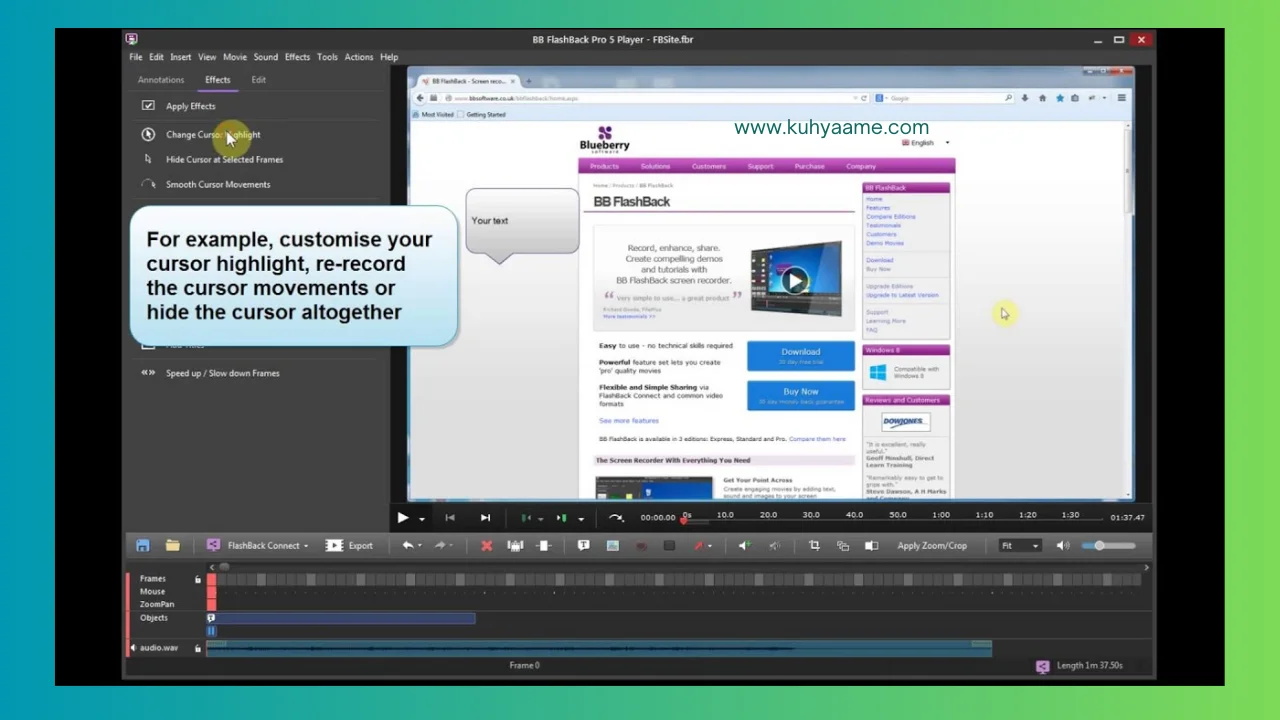Open the Sound menu
Image resolution: width=1280 pixels, height=720 pixels.
click(265, 57)
